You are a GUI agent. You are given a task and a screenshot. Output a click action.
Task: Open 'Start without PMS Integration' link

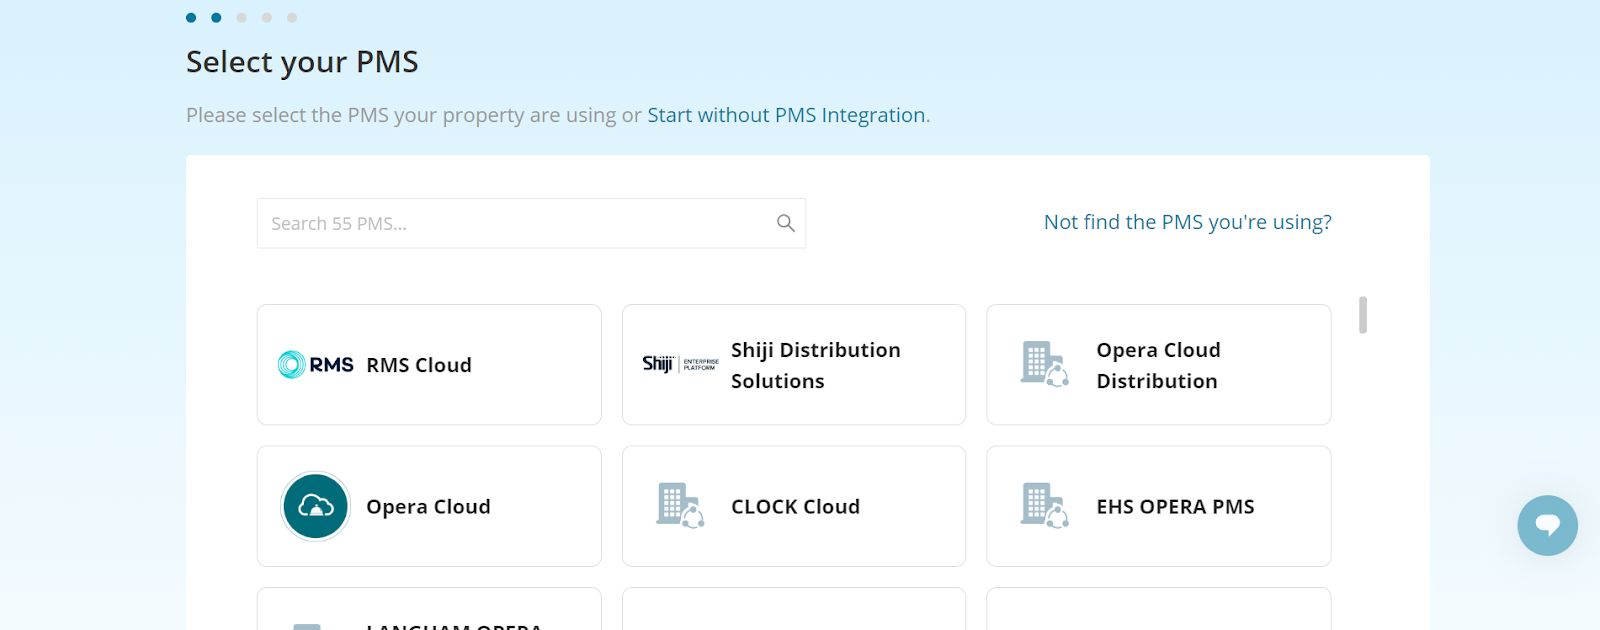click(x=786, y=115)
